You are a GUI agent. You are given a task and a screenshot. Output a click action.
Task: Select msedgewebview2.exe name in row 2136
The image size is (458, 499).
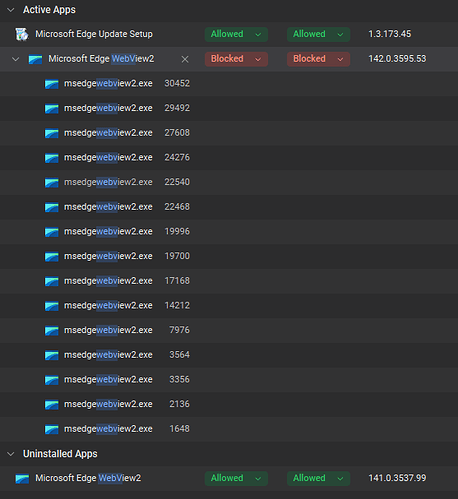click(x=108, y=404)
